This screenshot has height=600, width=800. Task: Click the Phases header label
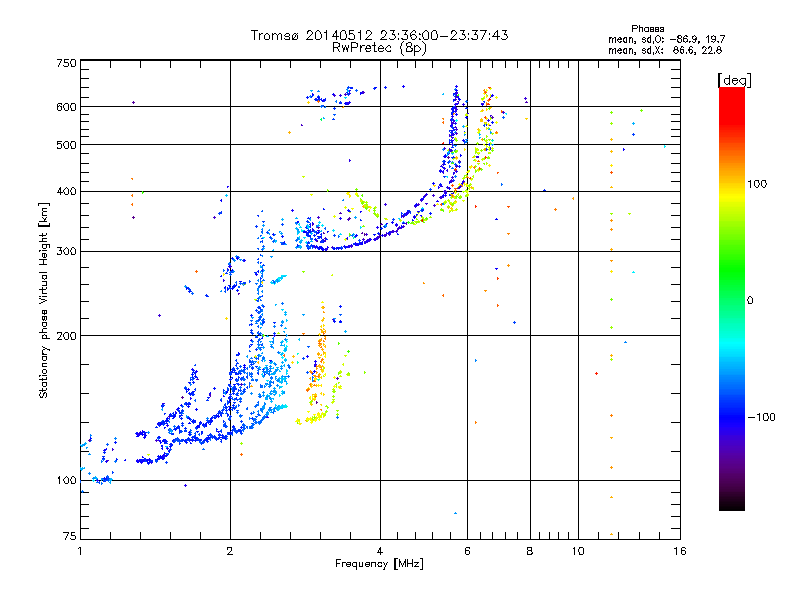(x=647, y=29)
